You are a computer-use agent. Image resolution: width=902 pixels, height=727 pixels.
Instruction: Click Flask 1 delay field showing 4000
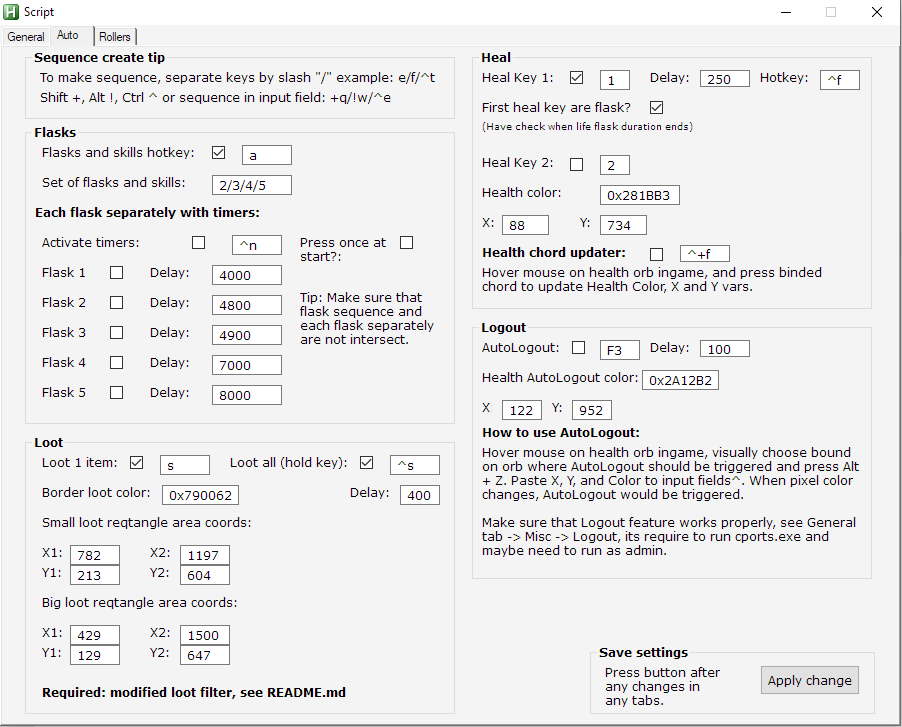pyautogui.click(x=247, y=275)
